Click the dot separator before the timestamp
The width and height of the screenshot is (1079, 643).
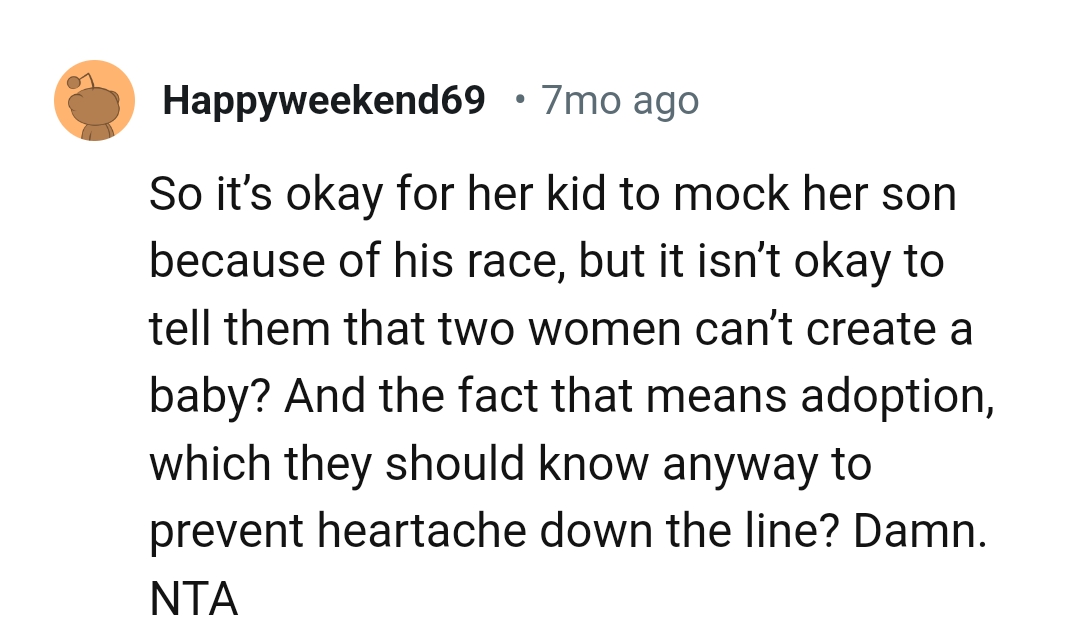click(518, 99)
